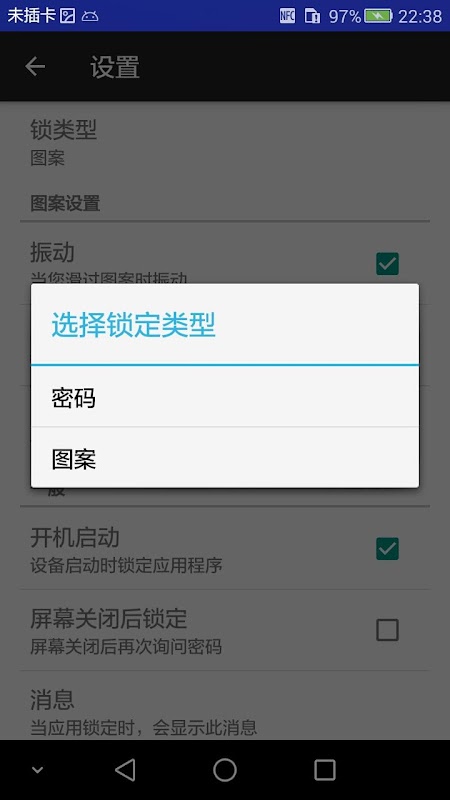Screen dimensions: 450x800
Task: Uncheck the 开机启动 checkbox
Action: 387,549
